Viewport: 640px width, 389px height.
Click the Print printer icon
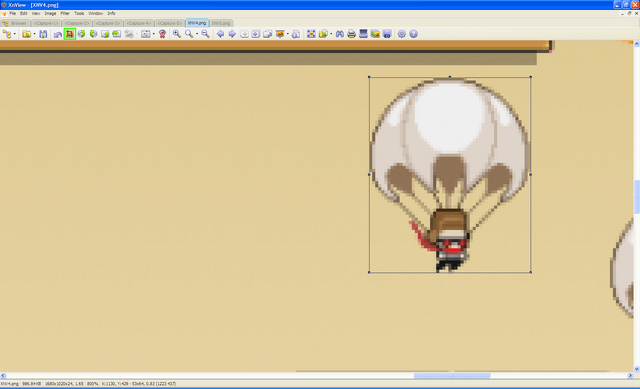point(351,34)
